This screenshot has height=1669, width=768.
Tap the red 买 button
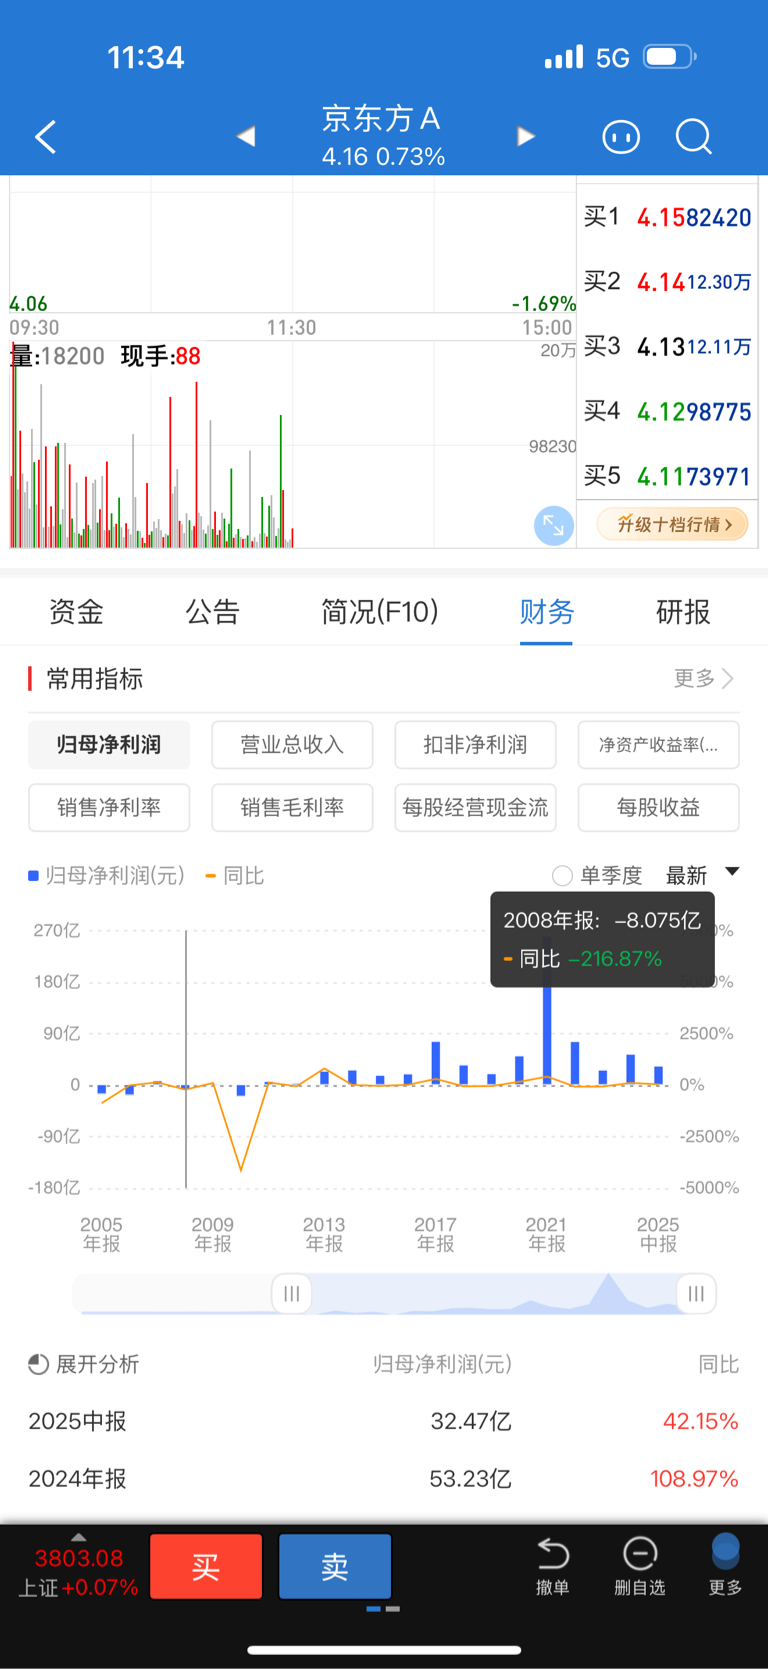tap(206, 1566)
